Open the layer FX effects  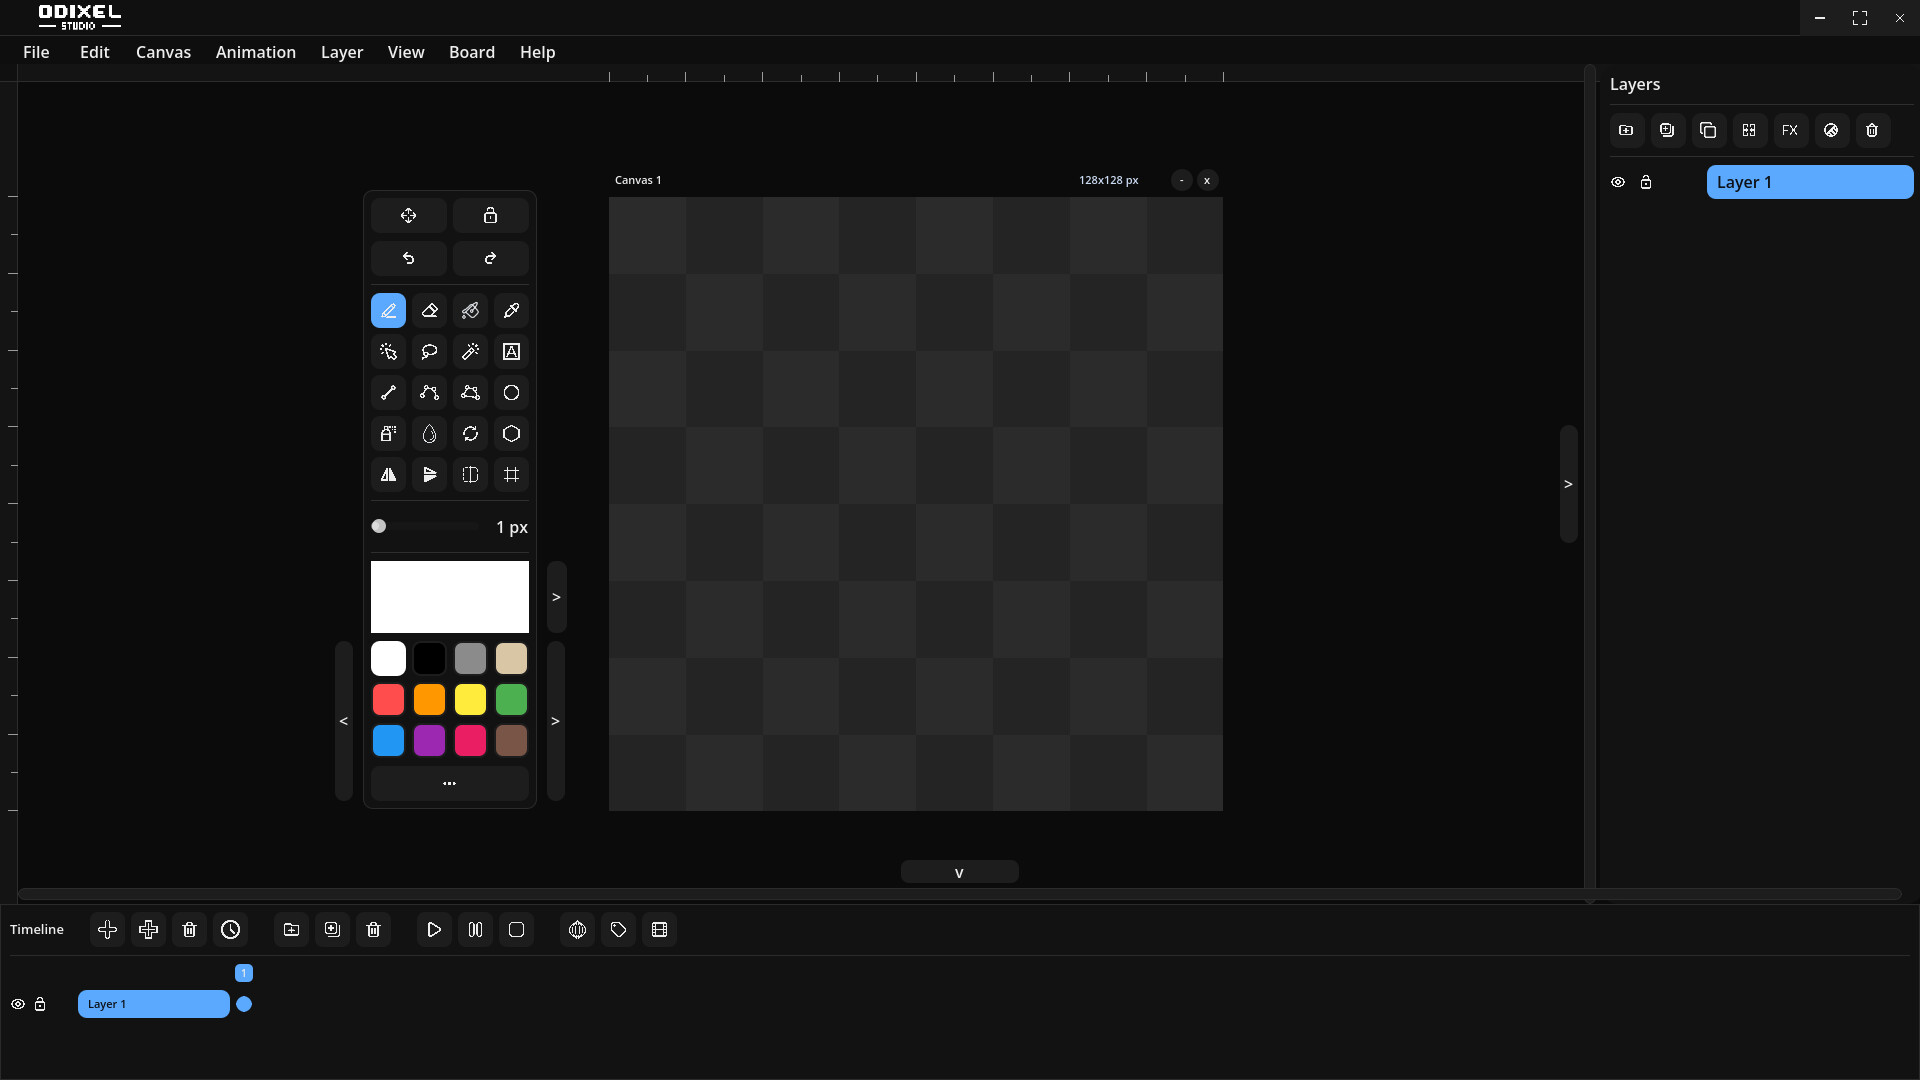tap(1790, 130)
